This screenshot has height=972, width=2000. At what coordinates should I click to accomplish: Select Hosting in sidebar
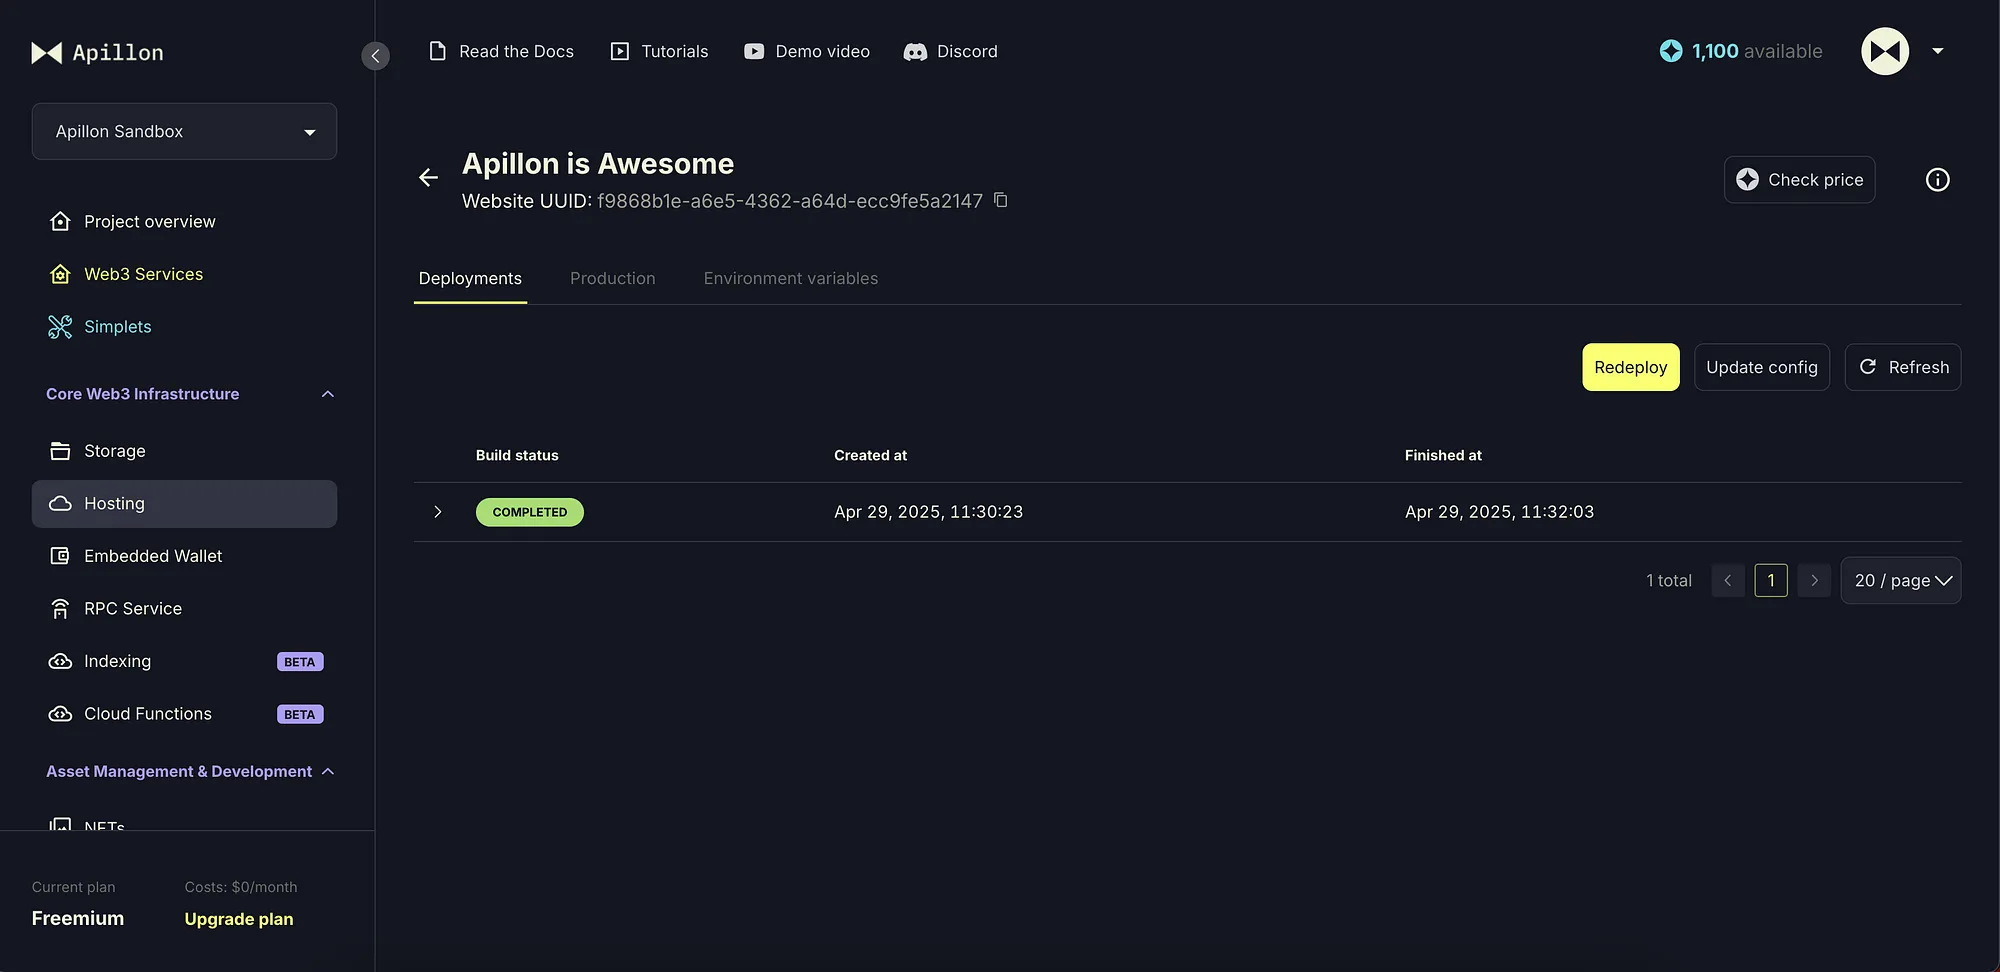tap(184, 504)
